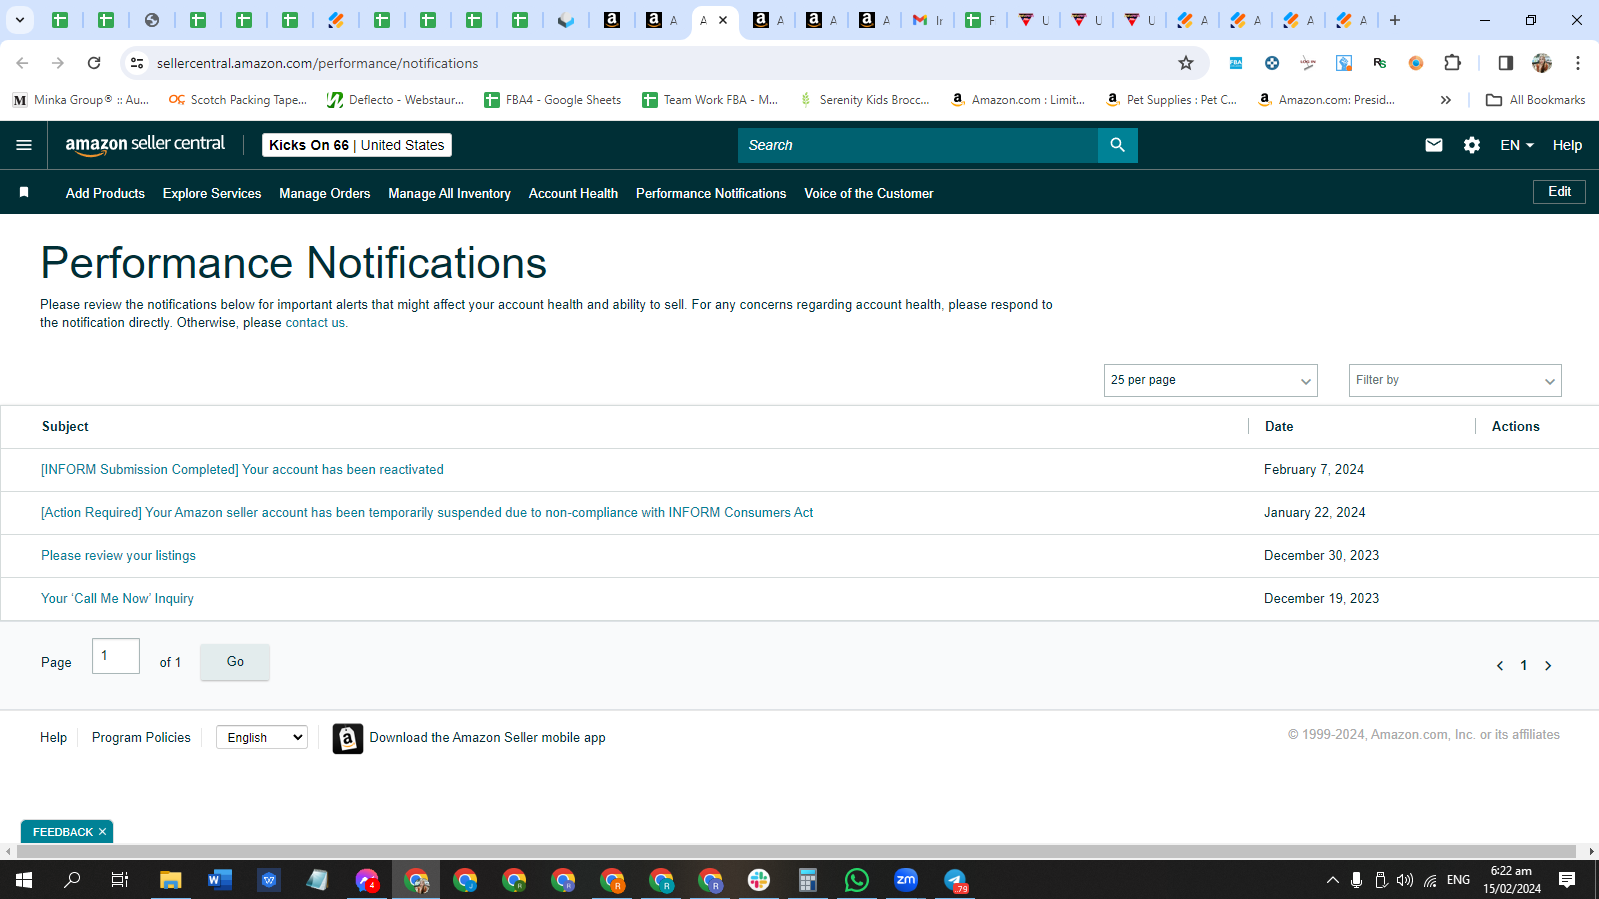
Task: Click the 'contact us' link
Action: (315, 323)
